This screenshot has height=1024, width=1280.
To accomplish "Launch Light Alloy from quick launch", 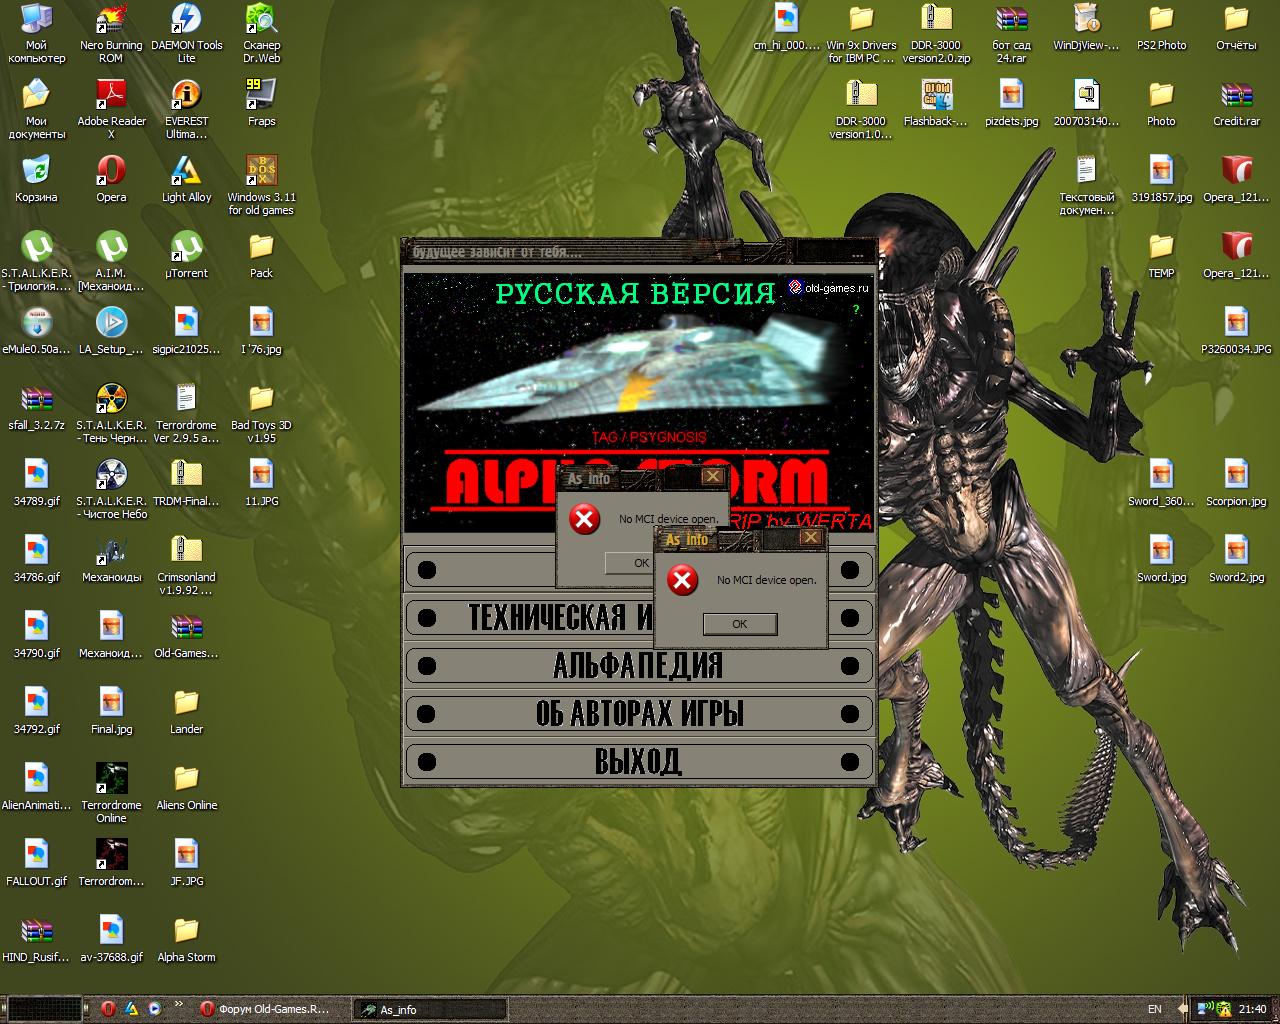I will pyautogui.click(x=131, y=1009).
